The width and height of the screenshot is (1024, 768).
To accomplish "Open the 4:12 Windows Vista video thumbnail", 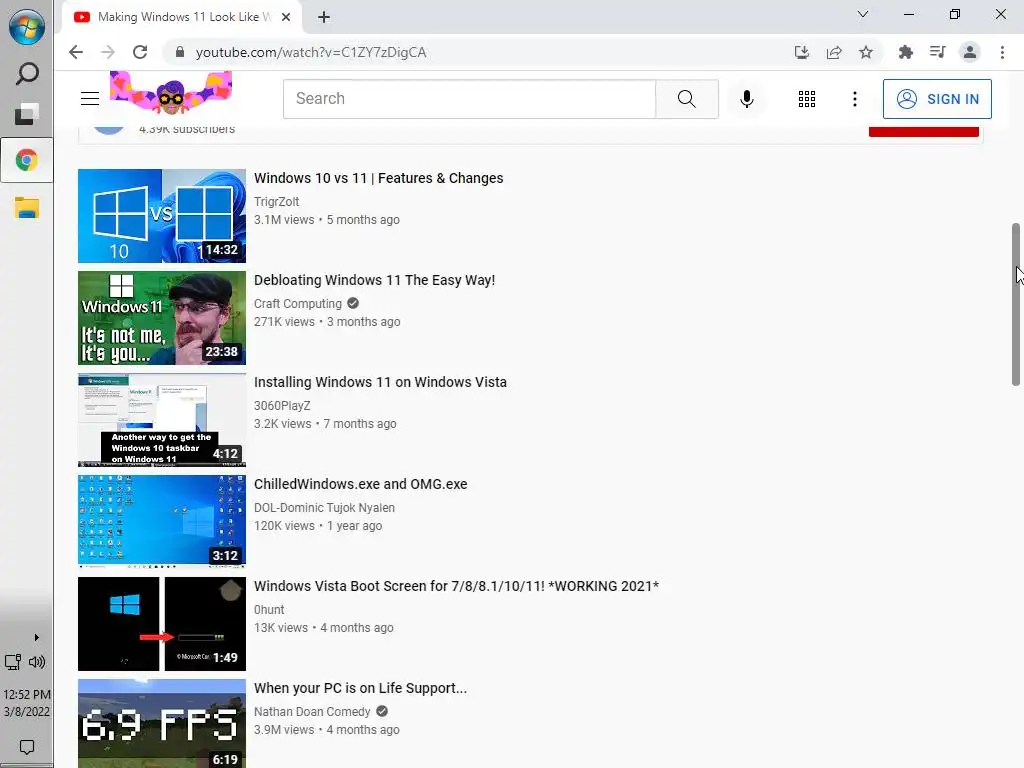I will [x=162, y=420].
